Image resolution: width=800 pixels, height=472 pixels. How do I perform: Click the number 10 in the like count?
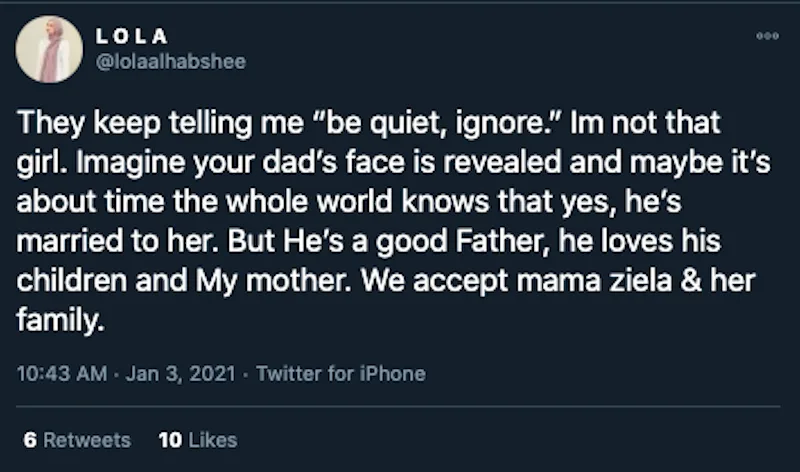point(168,439)
